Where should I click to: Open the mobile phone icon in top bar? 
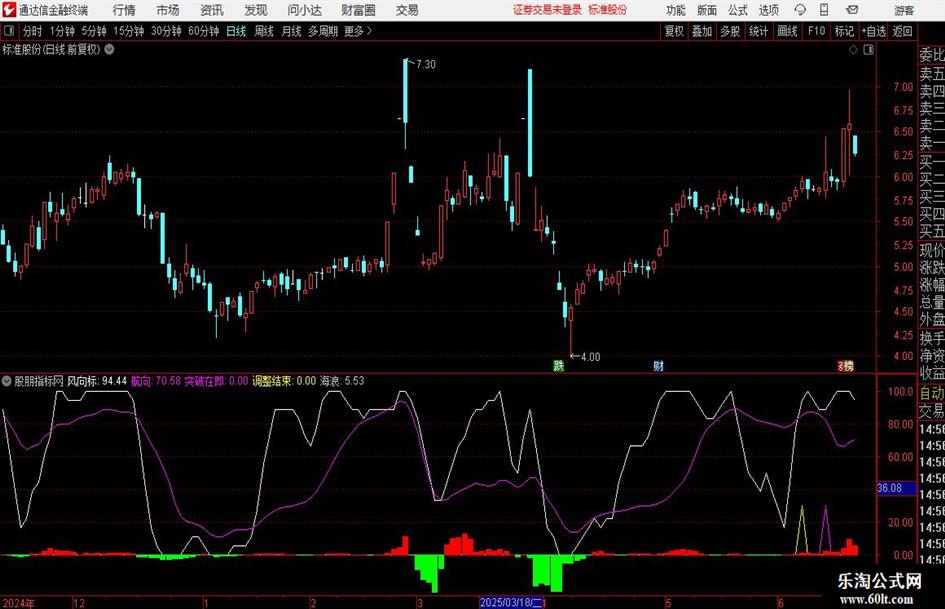click(x=824, y=10)
